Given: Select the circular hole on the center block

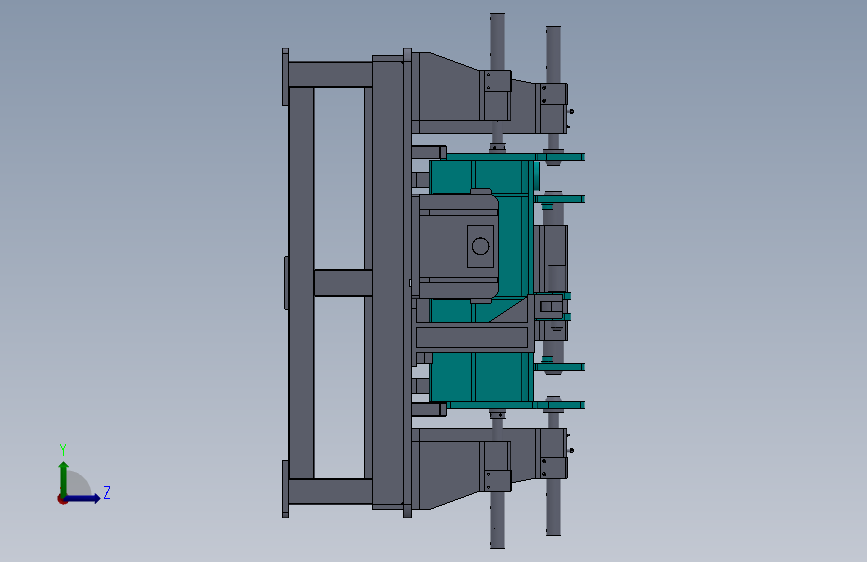Looking at the screenshot, I should [x=480, y=246].
